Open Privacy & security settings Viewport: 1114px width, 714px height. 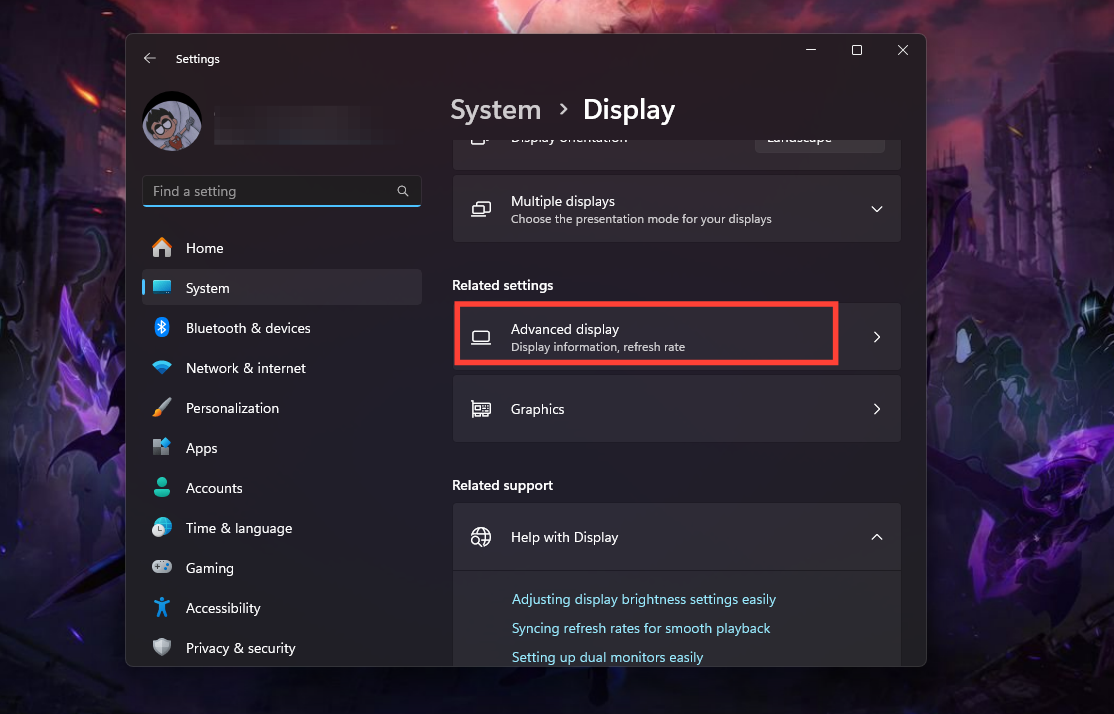click(281, 648)
